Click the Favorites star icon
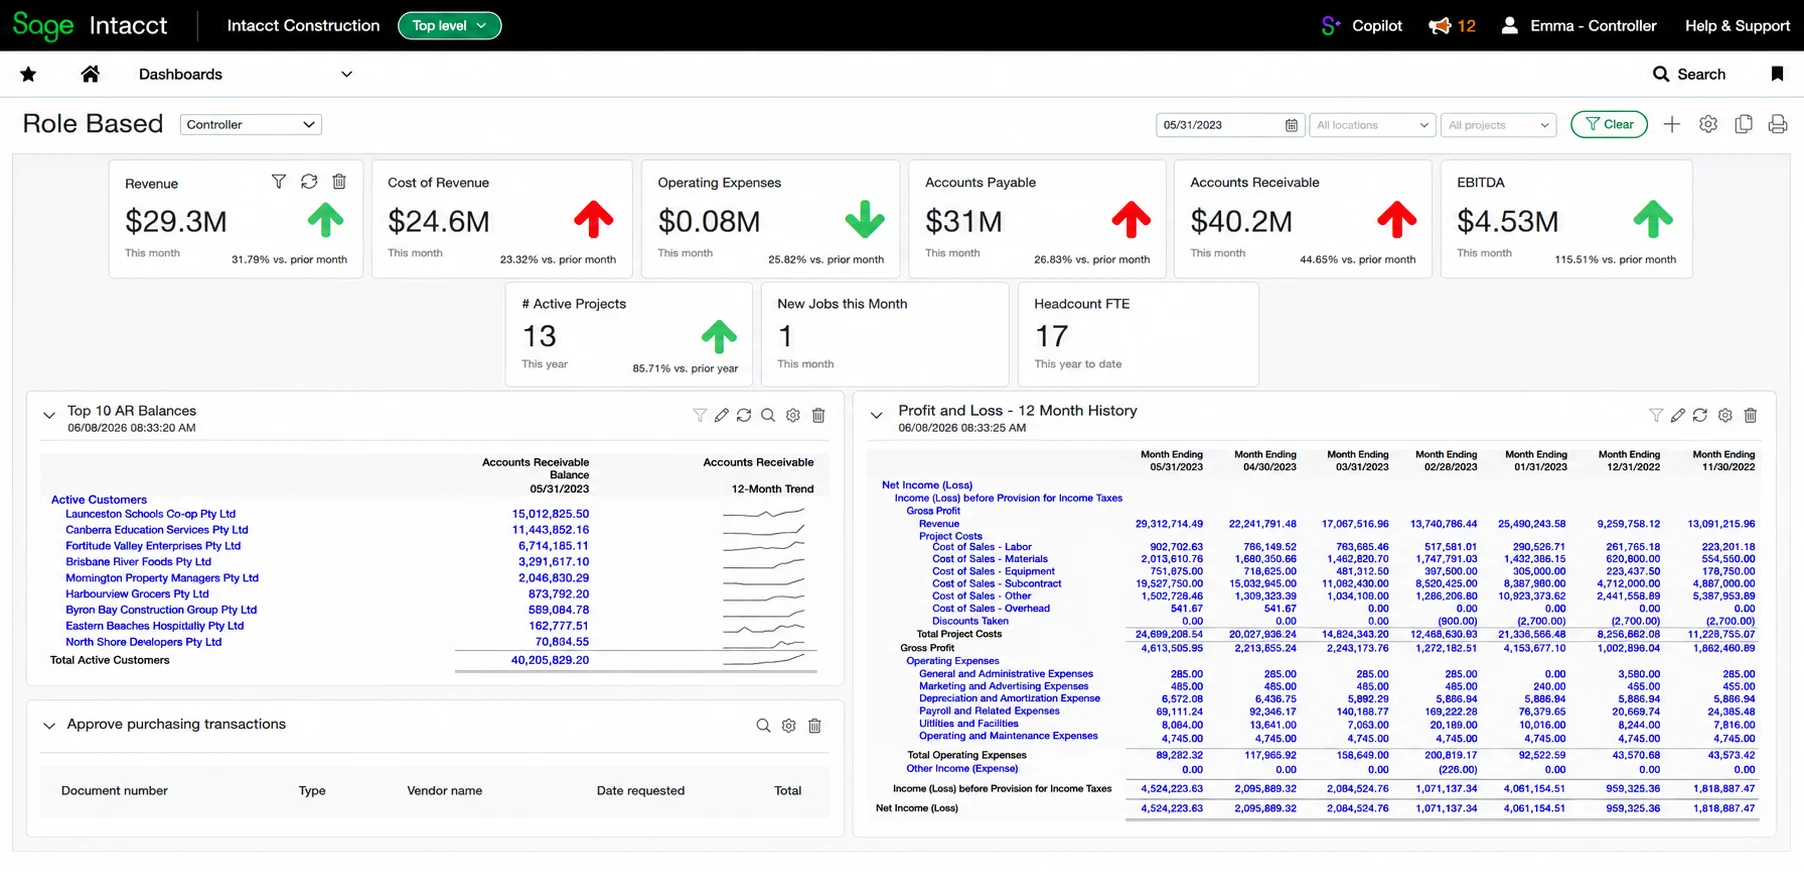This screenshot has height=872, width=1804. click(28, 74)
